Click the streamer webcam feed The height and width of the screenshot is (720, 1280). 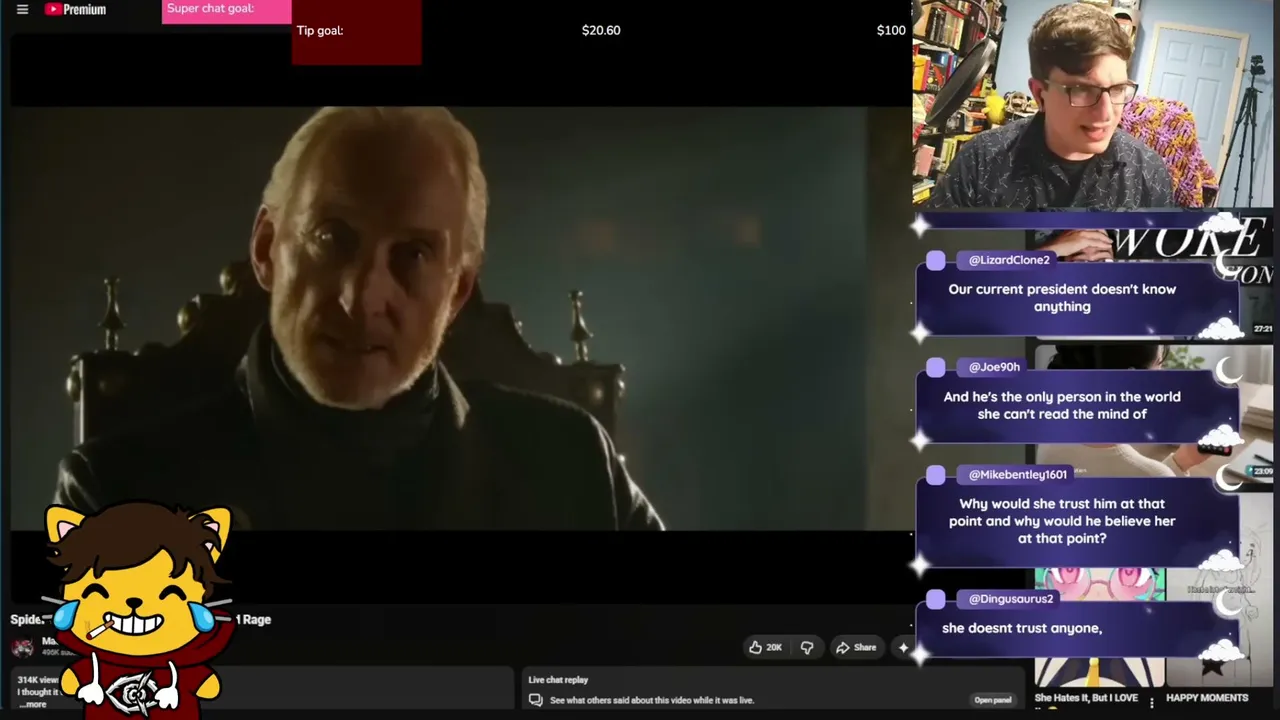[x=1094, y=104]
